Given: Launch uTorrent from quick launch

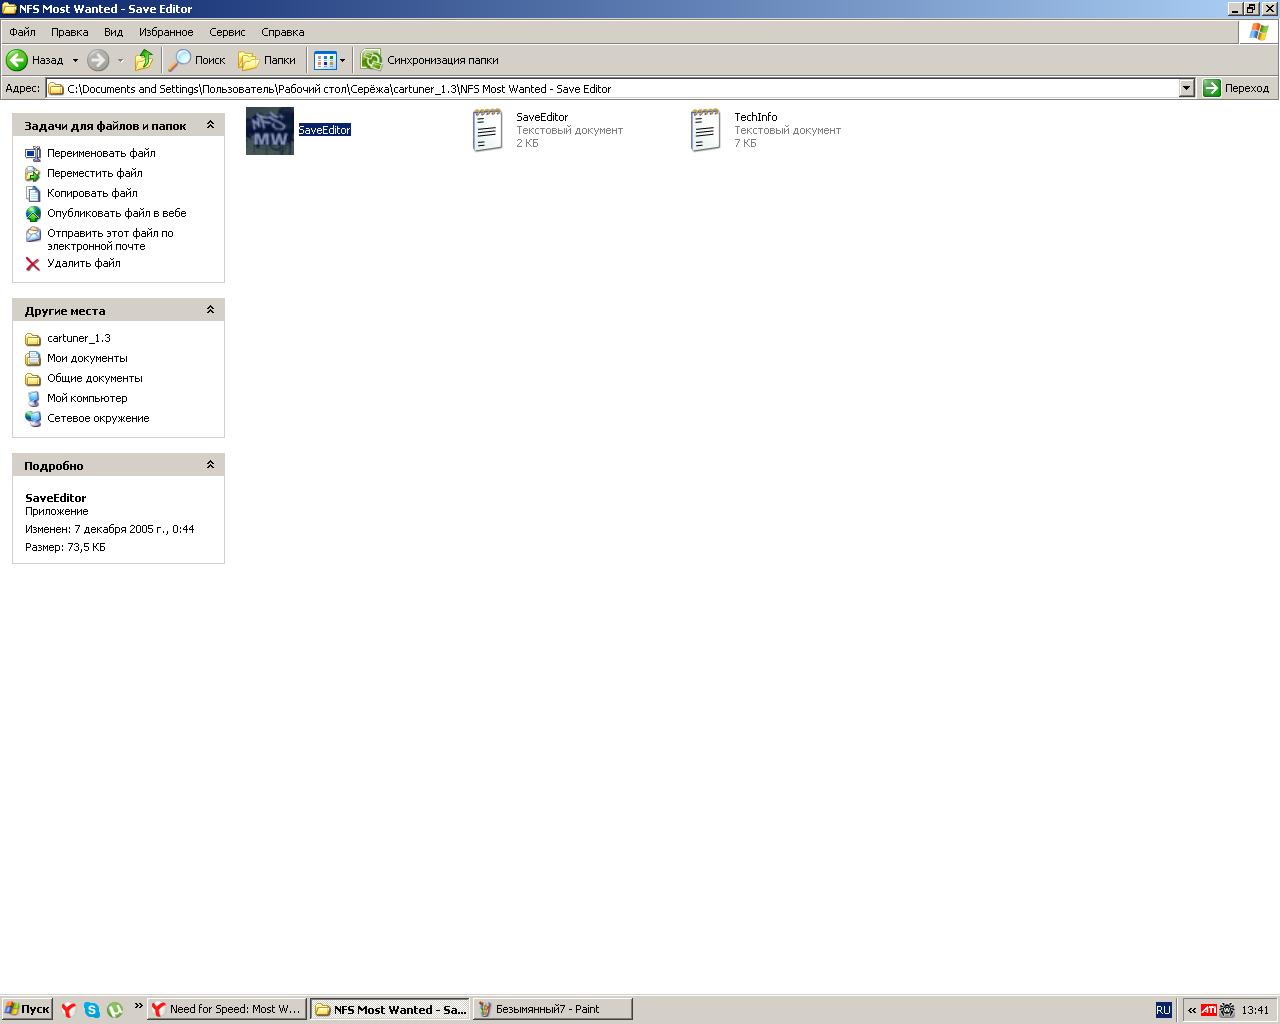Looking at the screenshot, I should pos(115,1010).
